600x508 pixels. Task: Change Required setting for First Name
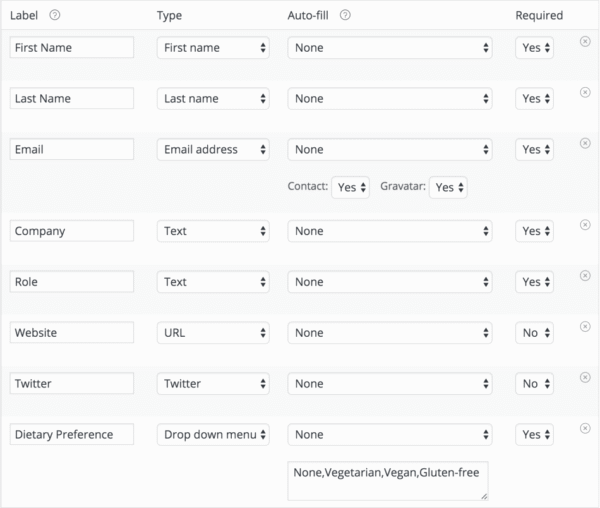pos(535,47)
